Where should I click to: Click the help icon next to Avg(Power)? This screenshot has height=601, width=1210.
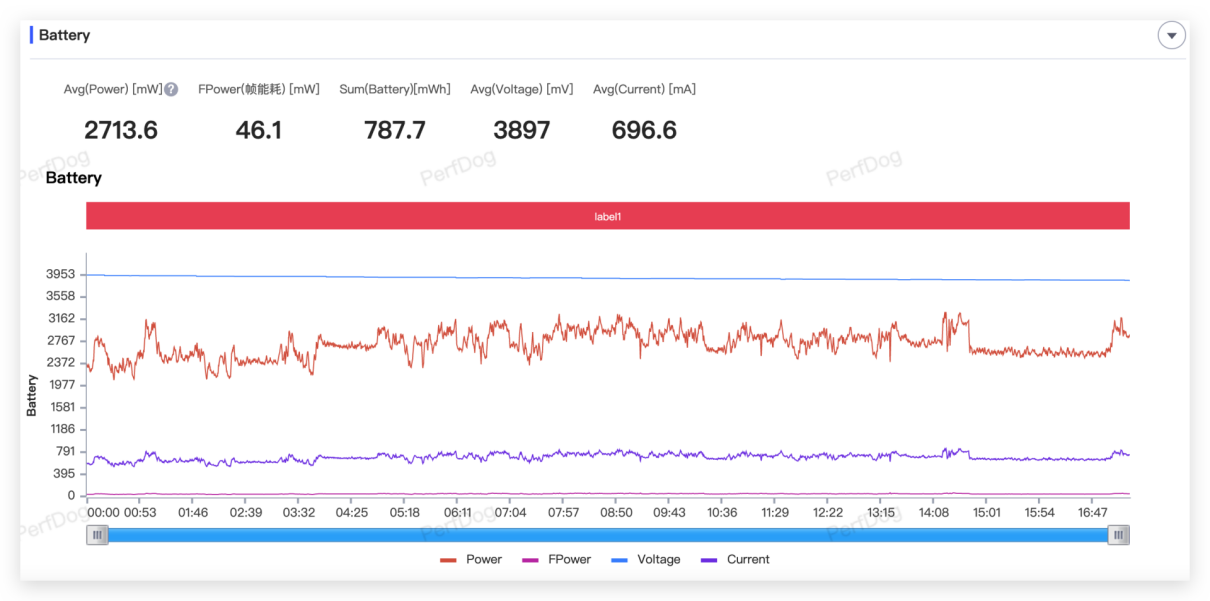pos(171,89)
